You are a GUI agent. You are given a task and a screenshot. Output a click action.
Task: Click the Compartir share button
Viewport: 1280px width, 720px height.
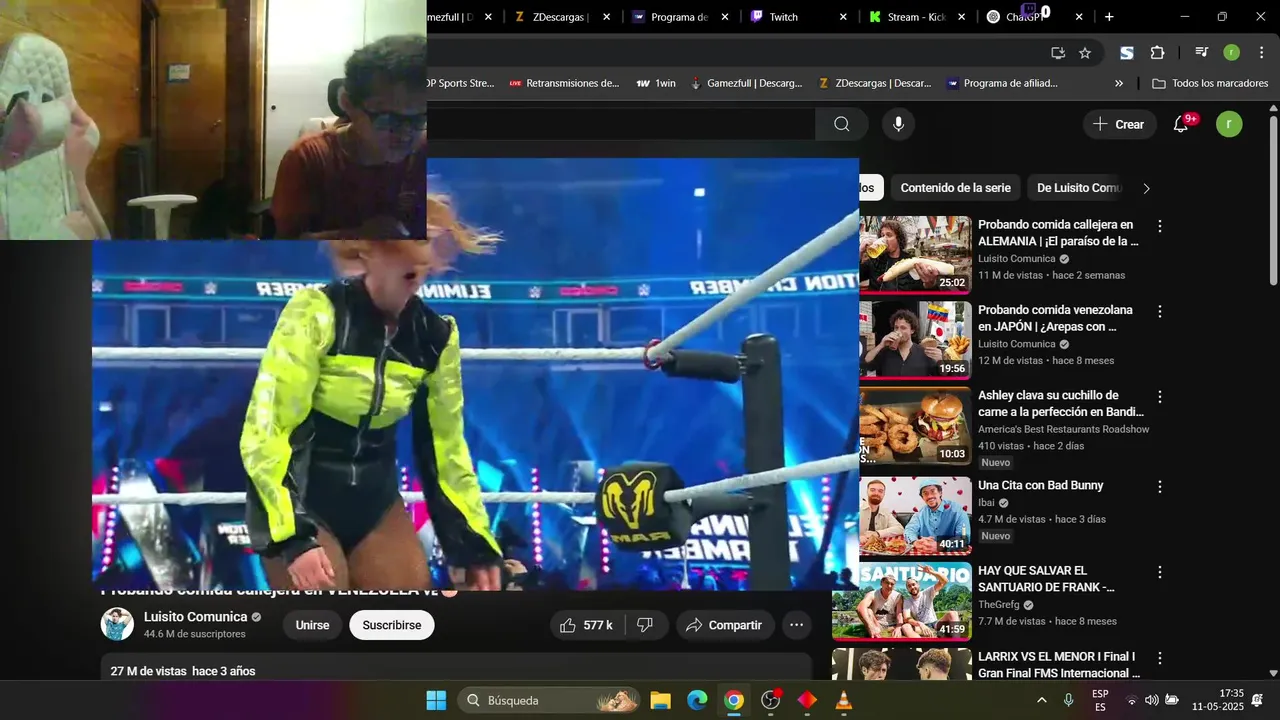(725, 625)
